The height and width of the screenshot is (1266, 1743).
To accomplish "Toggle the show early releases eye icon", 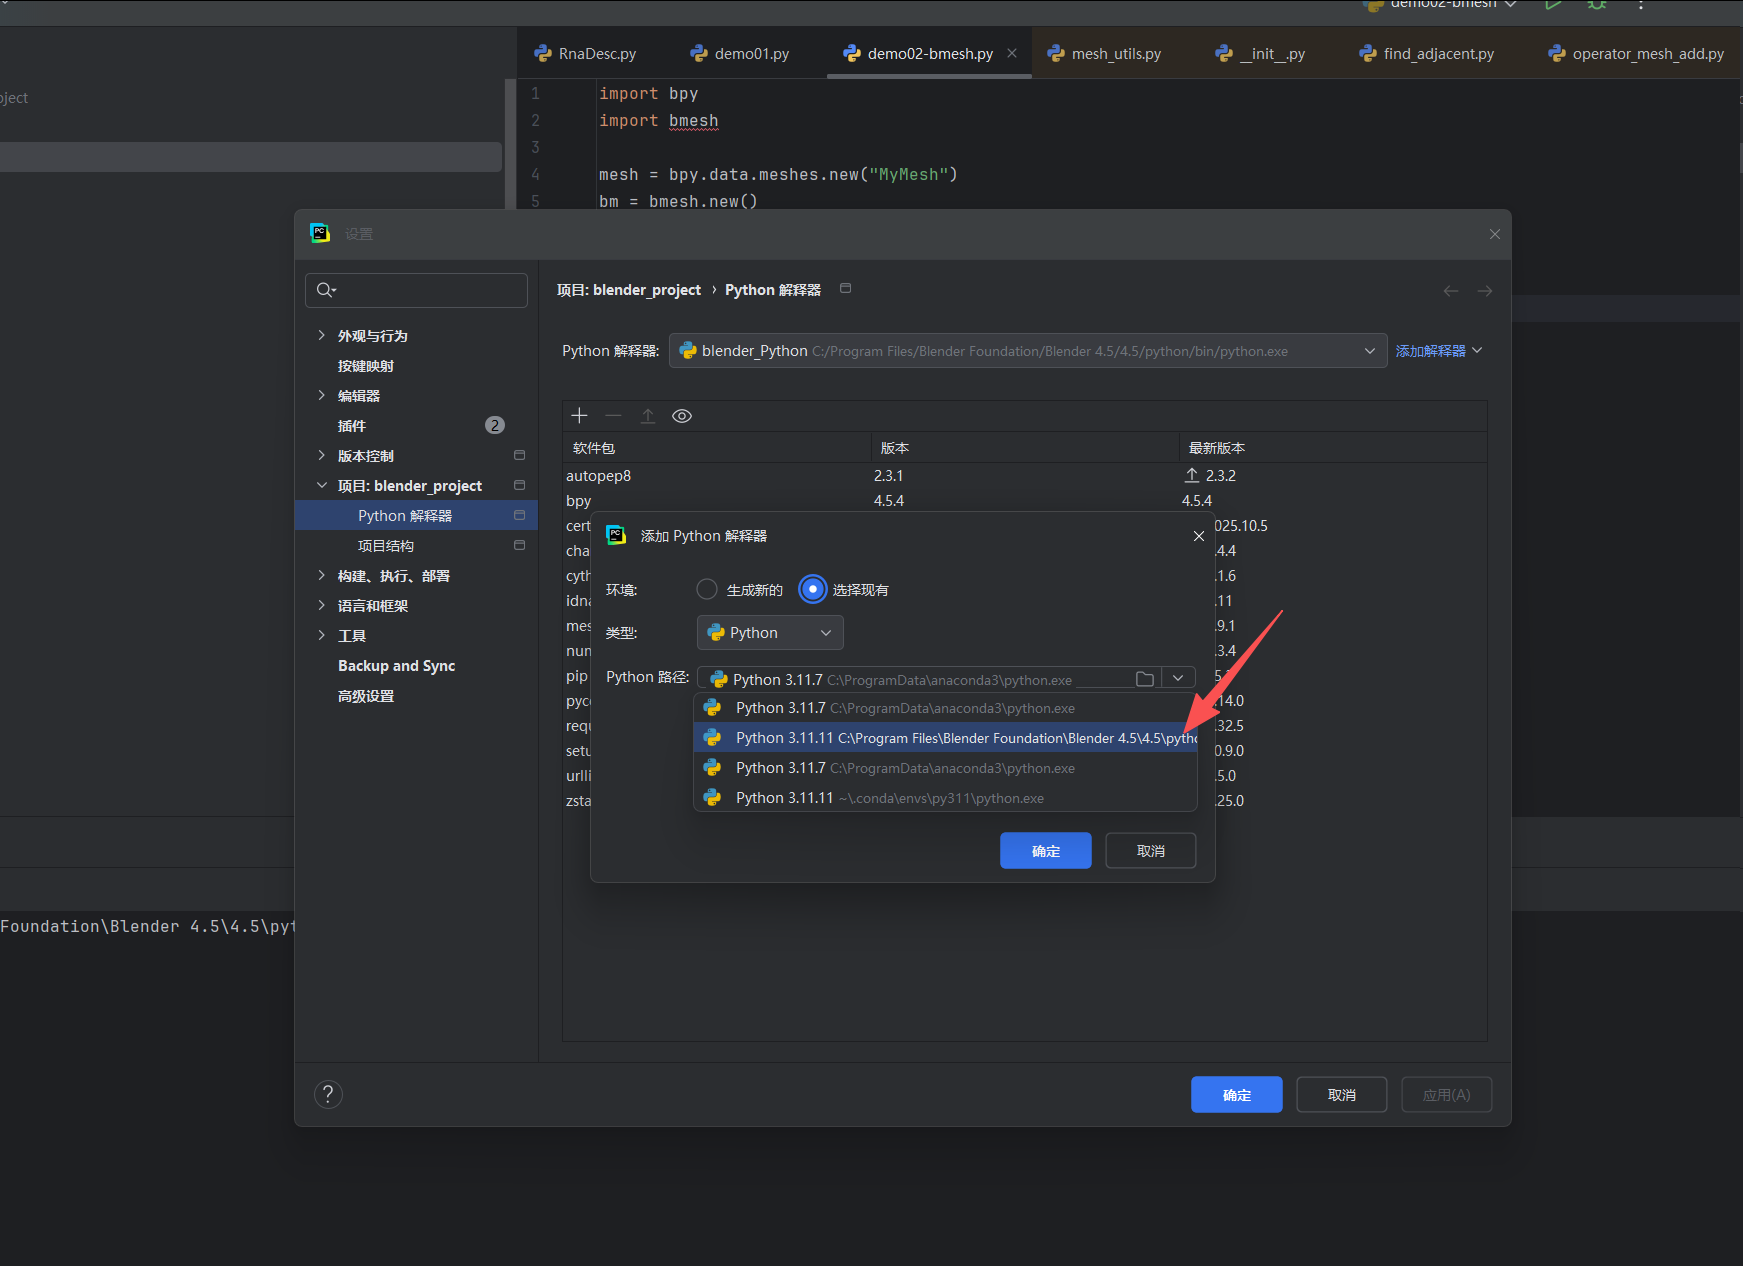I will (682, 416).
